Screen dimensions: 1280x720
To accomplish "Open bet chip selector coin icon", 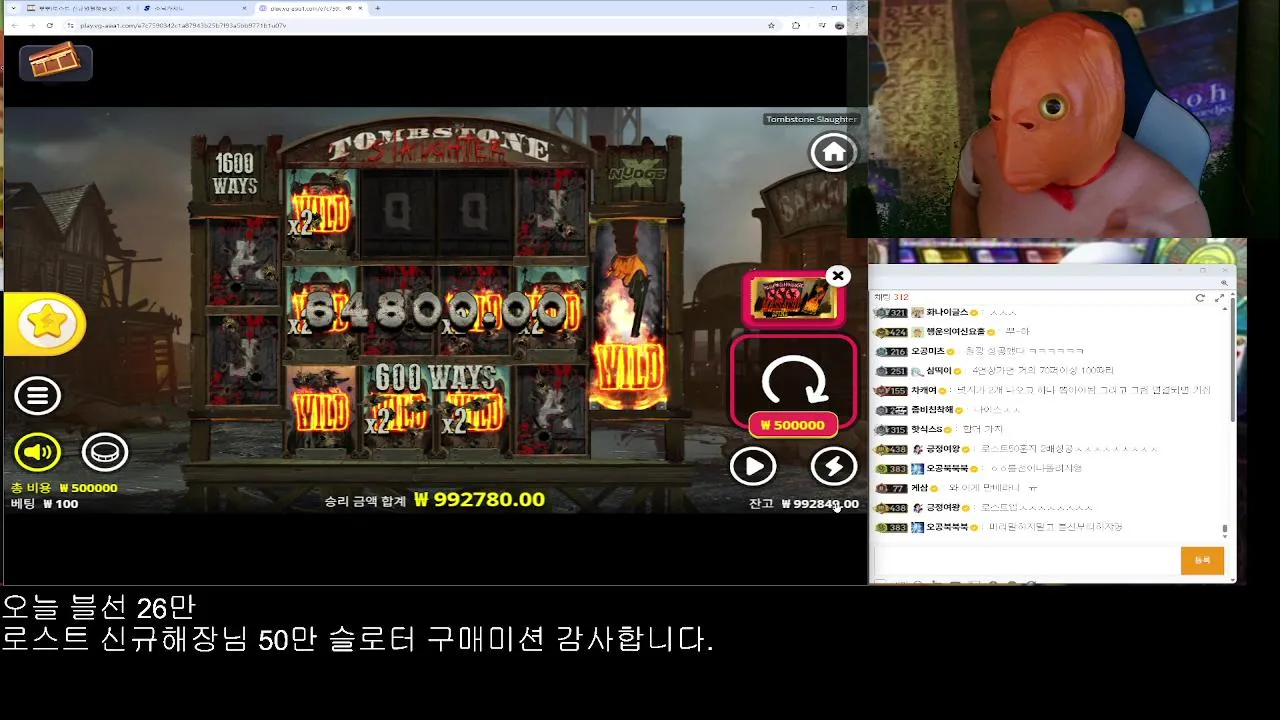I will (105, 452).
